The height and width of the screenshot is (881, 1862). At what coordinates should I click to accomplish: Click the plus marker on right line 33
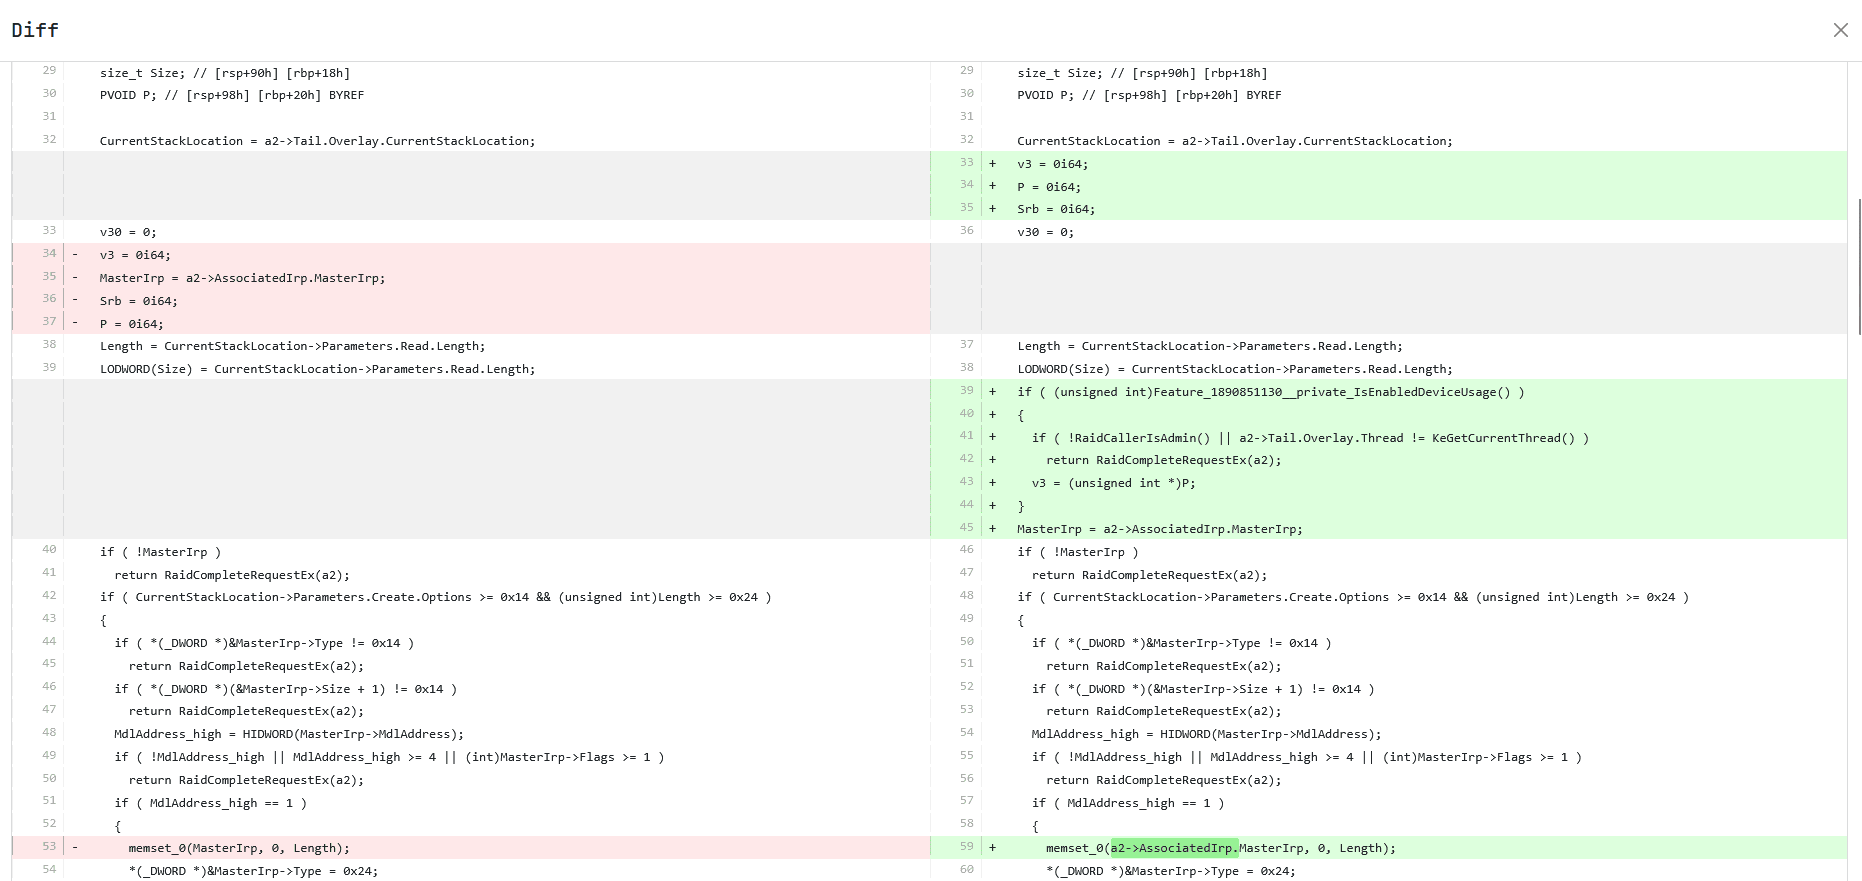992,164
